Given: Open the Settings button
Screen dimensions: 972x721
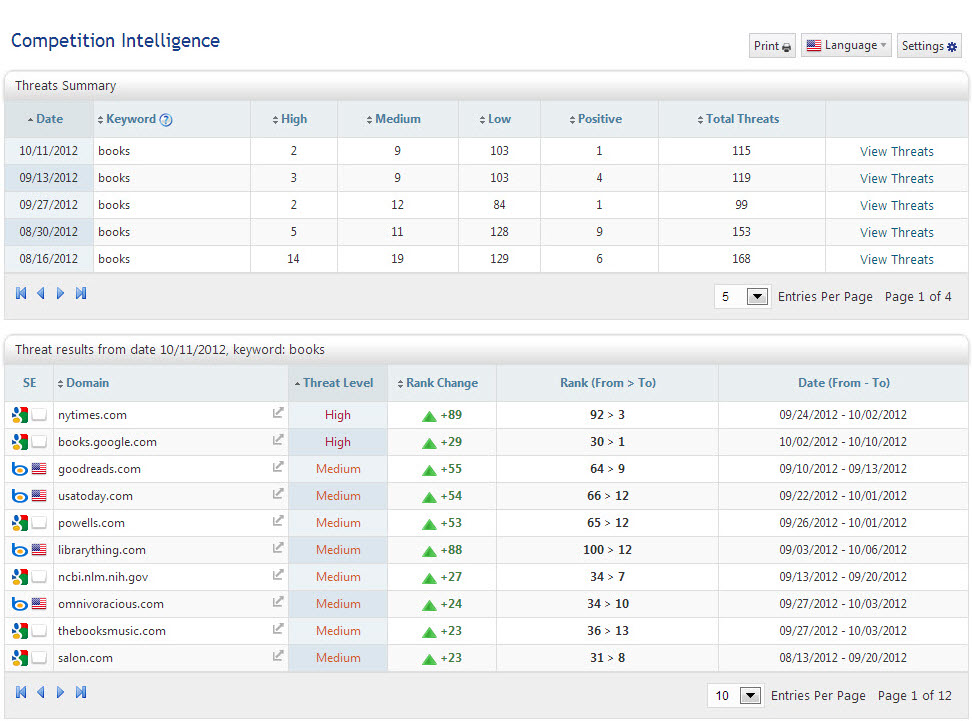Looking at the screenshot, I should click(929, 46).
